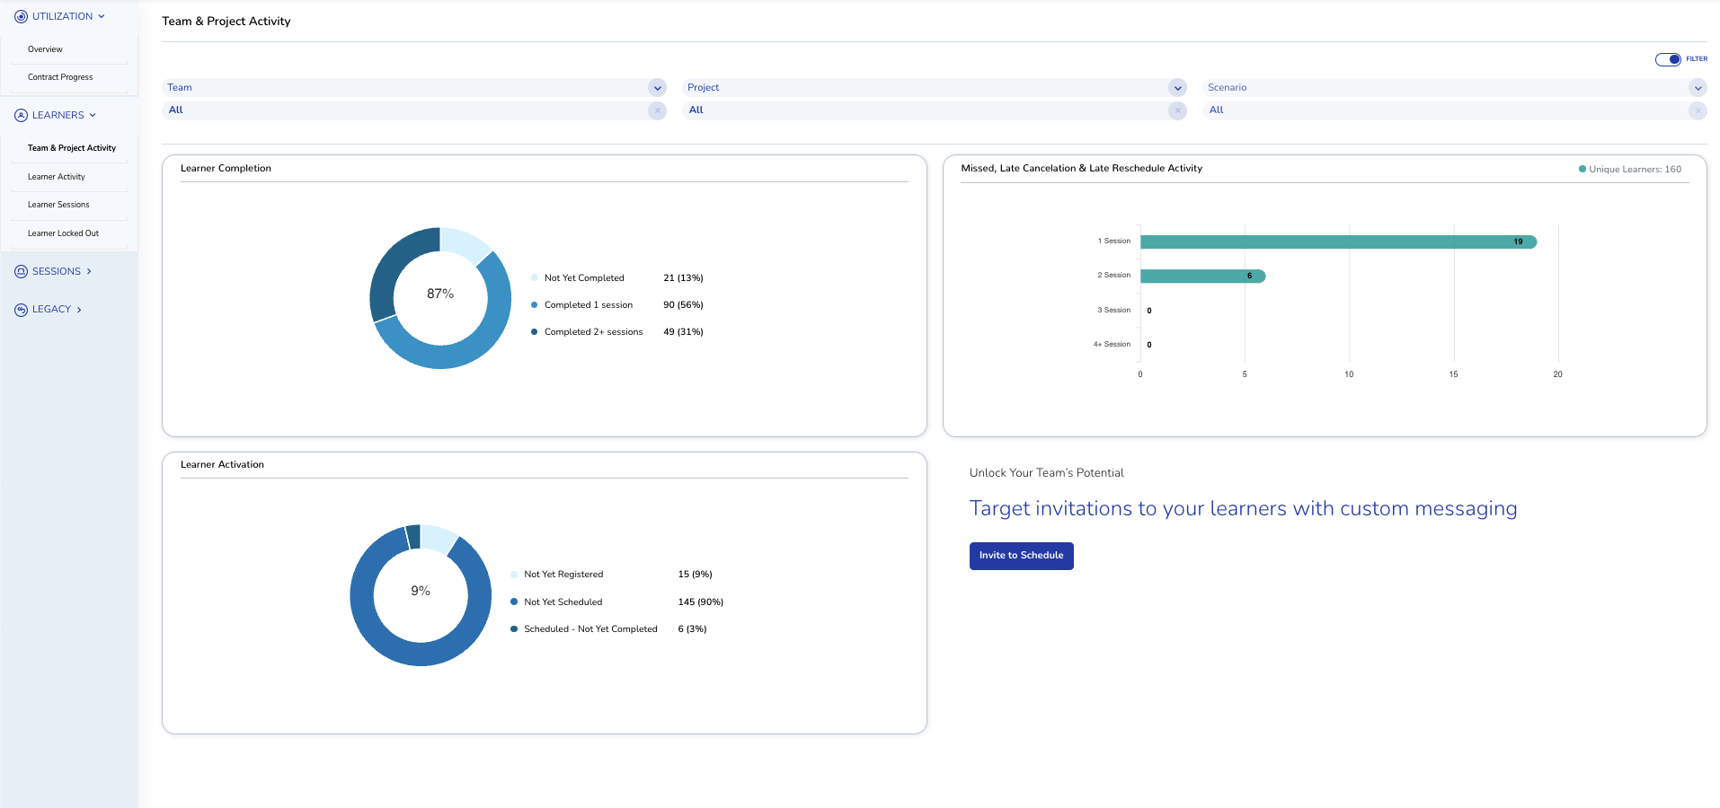Click the Learner Activation donut chart
Screen dimensions: 1720x808
point(421,595)
